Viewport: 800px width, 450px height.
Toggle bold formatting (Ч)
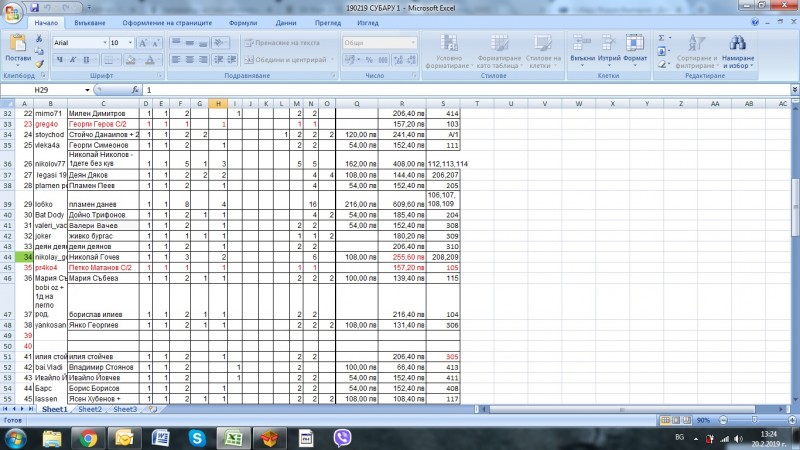click(59, 60)
